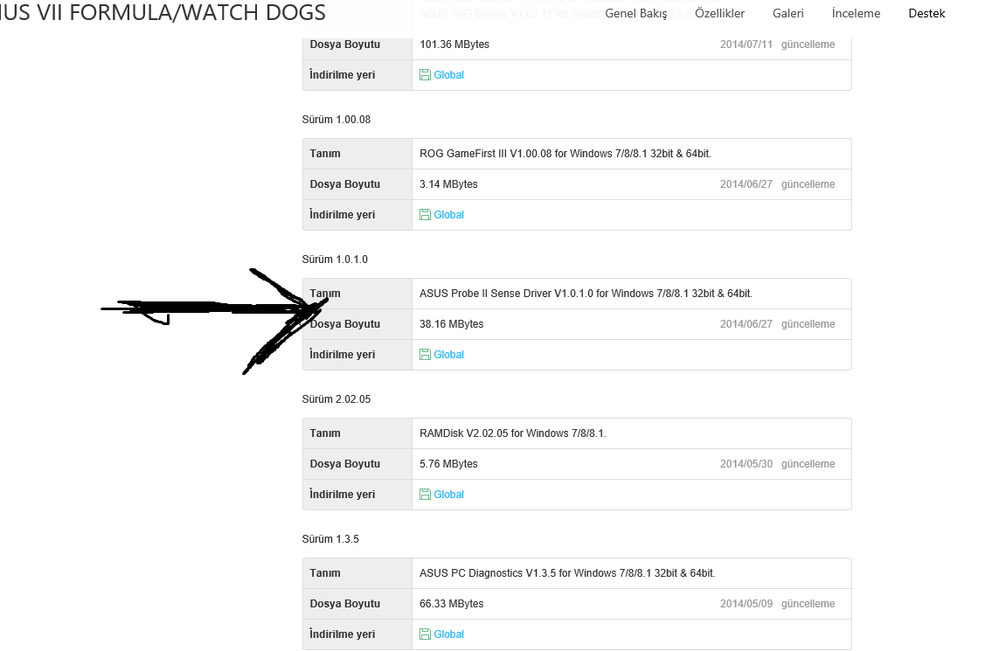Click the floppy disk icon for RAMDisk download
This screenshot has width=999, height=651.
pyautogui.click(x=425, y=494)
